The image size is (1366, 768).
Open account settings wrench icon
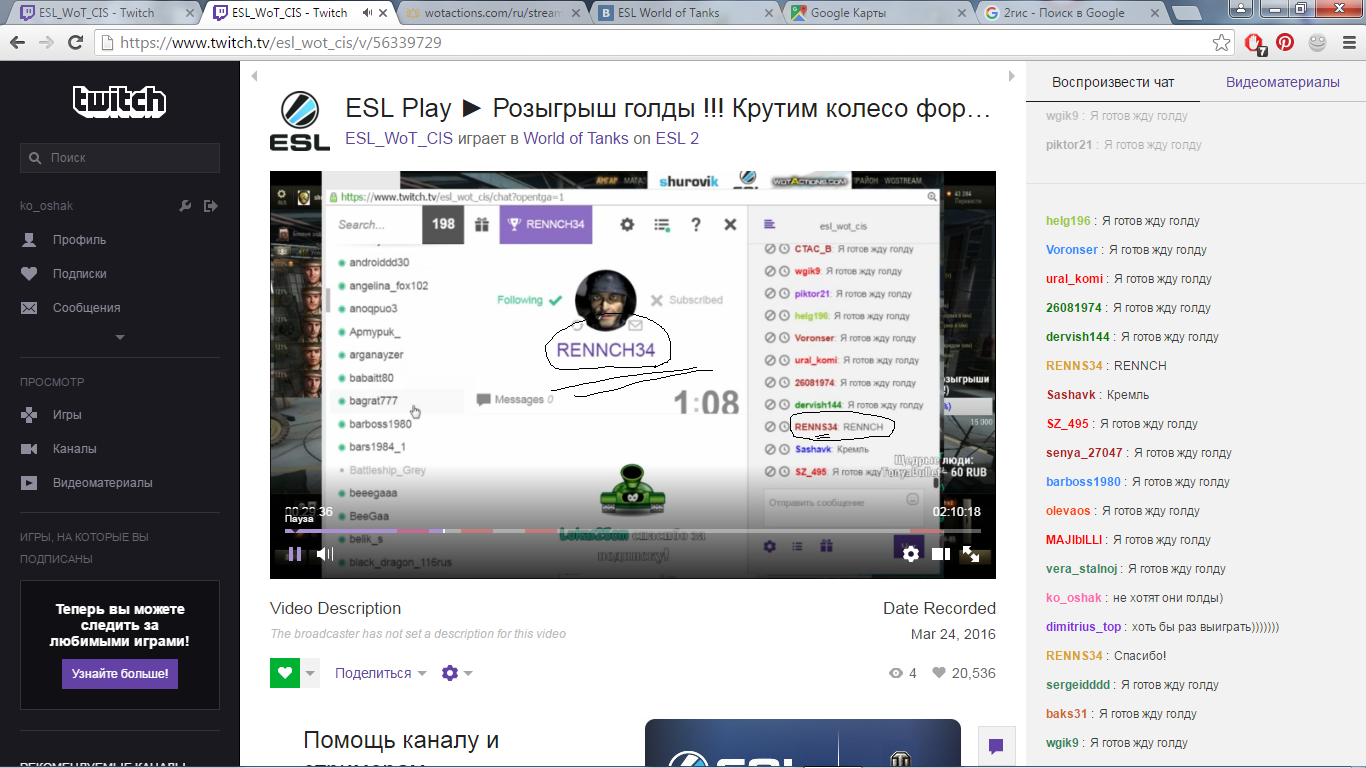coord(185,206)
